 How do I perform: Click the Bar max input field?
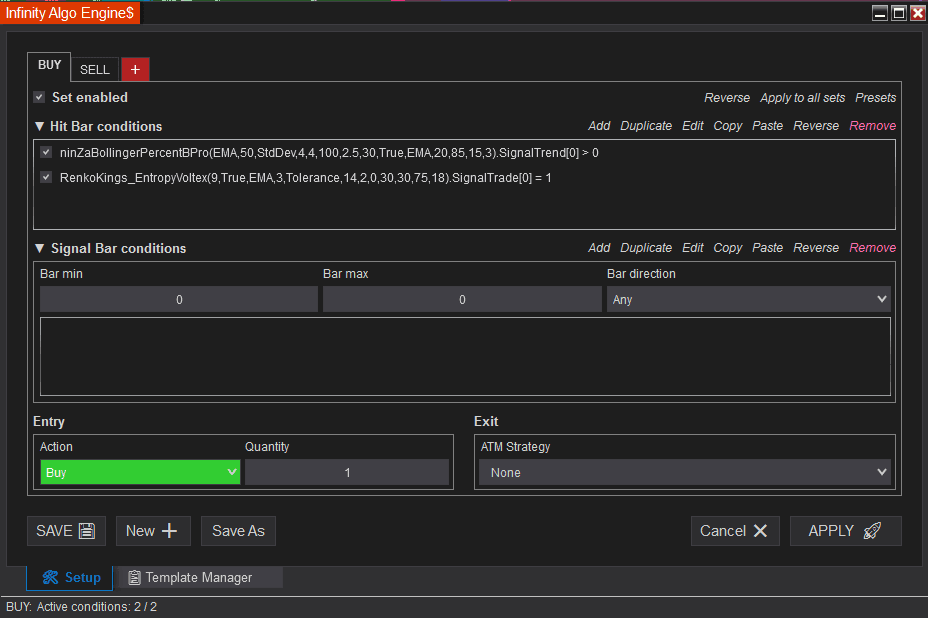coord(462,300)
